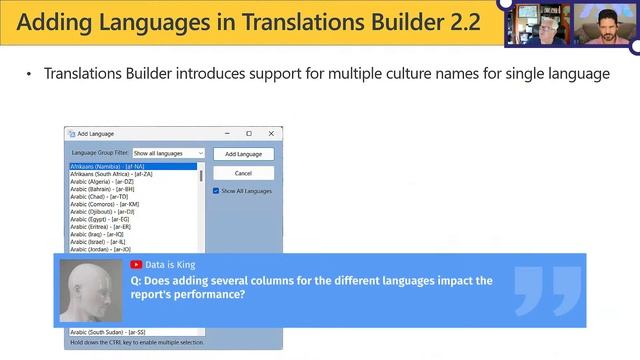Select Afrikaans (South Africa) - [af-ZA]
640x360 pixels.
(x=133, y=174)
